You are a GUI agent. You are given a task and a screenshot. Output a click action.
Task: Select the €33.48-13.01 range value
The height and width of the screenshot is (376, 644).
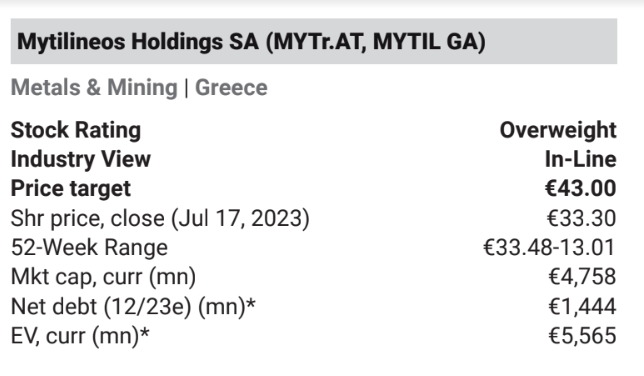tap(550, 247)
